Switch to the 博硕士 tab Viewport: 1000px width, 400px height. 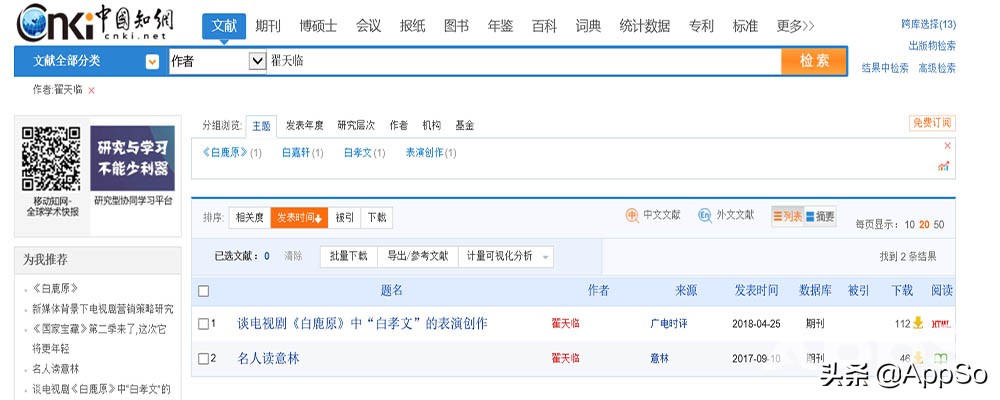(318, 26)
